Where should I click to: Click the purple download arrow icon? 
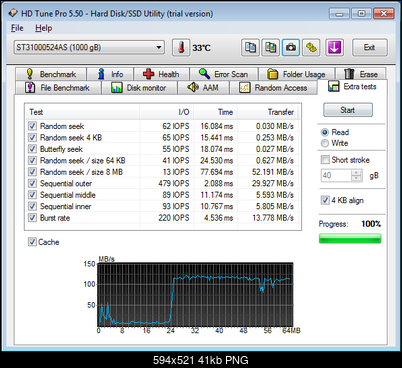334,48
